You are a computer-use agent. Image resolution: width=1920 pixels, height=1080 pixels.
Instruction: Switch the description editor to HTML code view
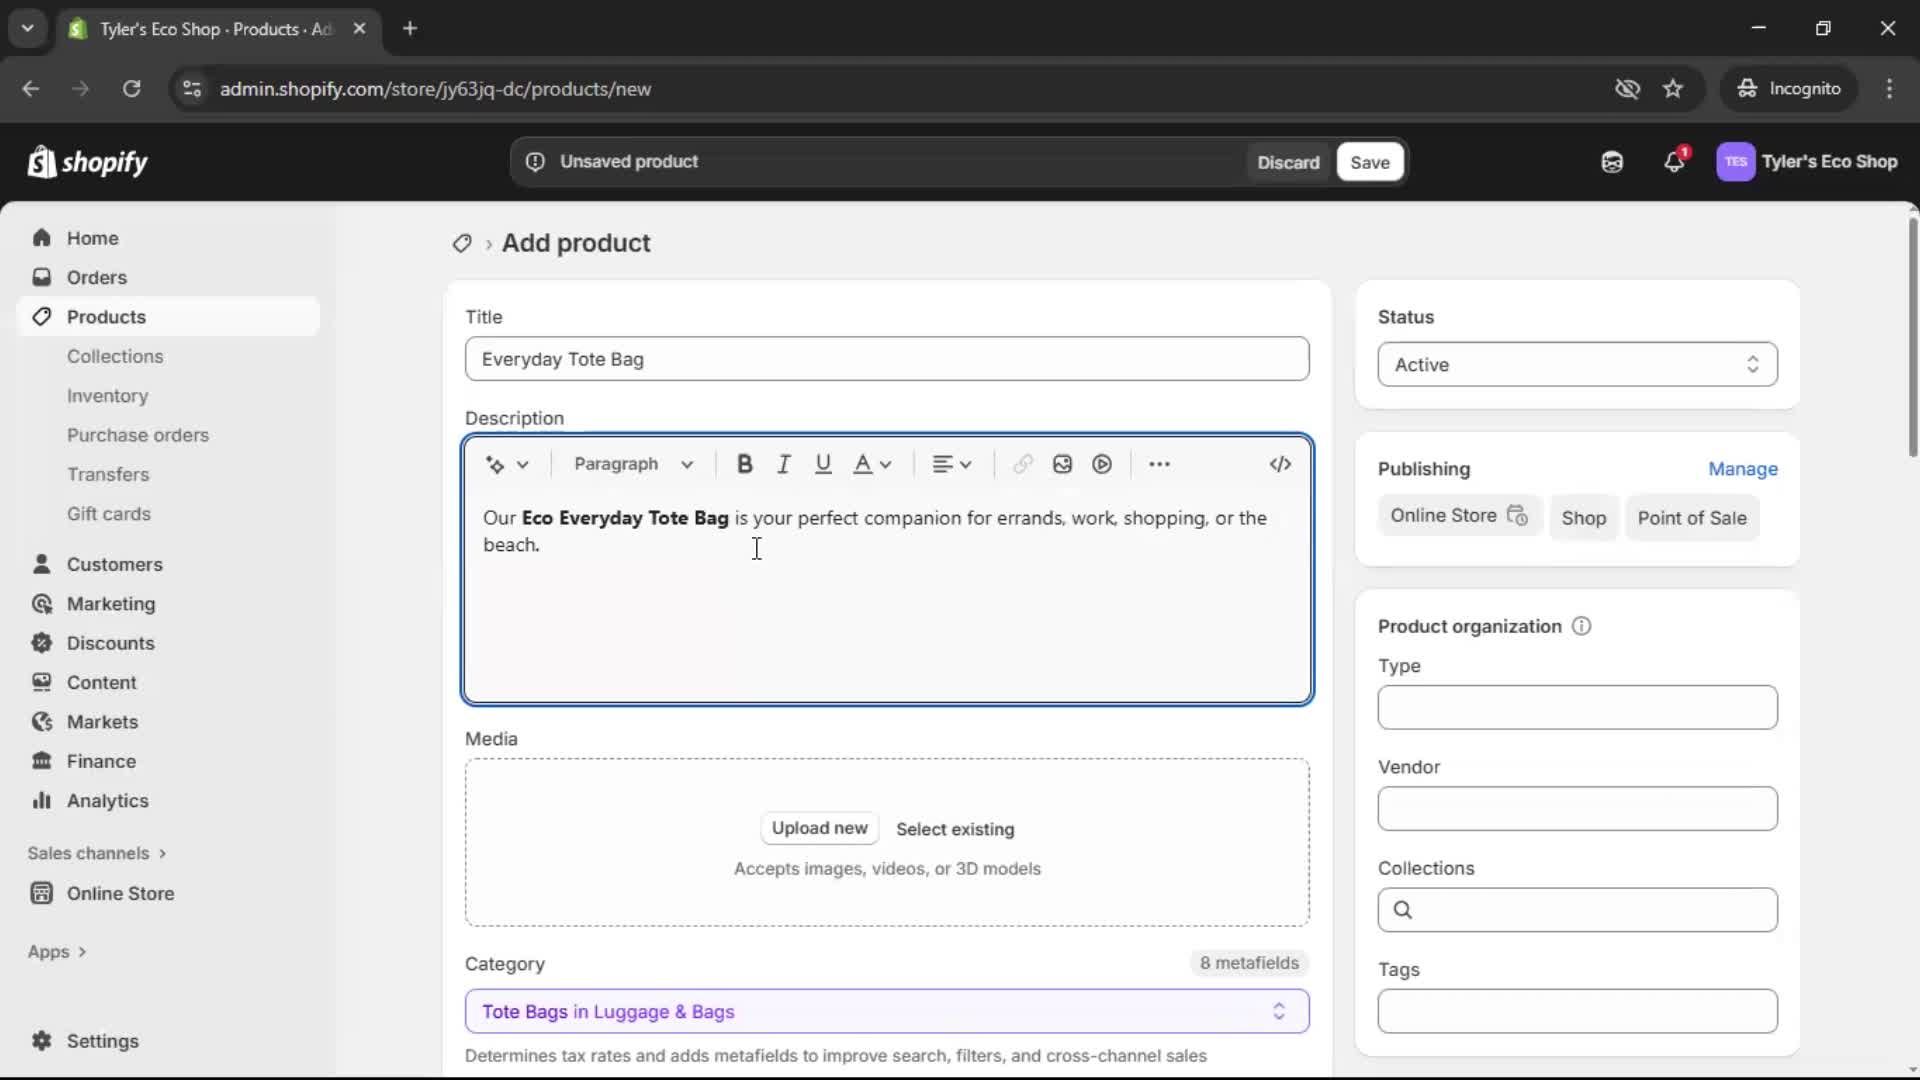coord(1281,464)
